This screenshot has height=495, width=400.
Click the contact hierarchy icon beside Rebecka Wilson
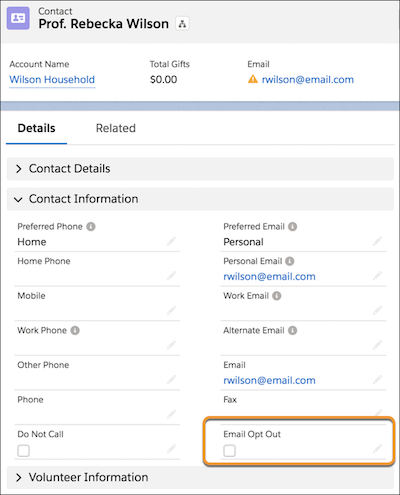coord(182,24)
